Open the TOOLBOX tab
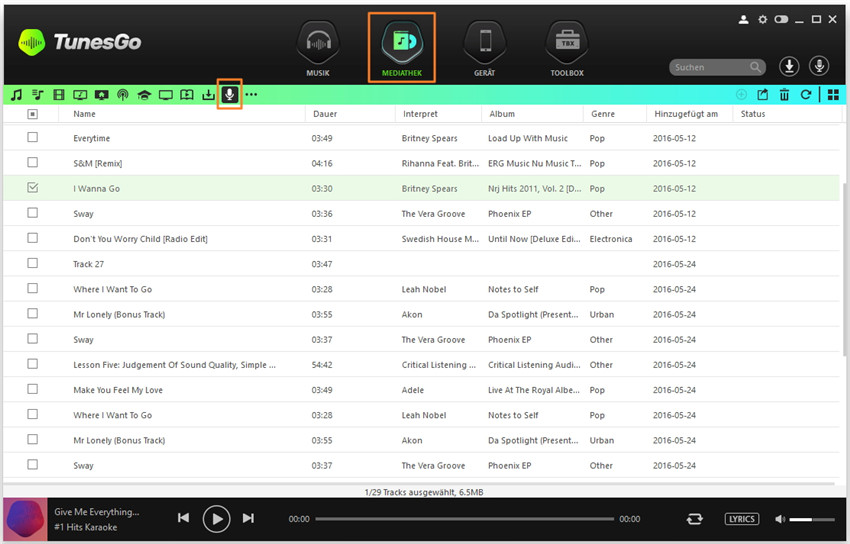 (566, 50)
